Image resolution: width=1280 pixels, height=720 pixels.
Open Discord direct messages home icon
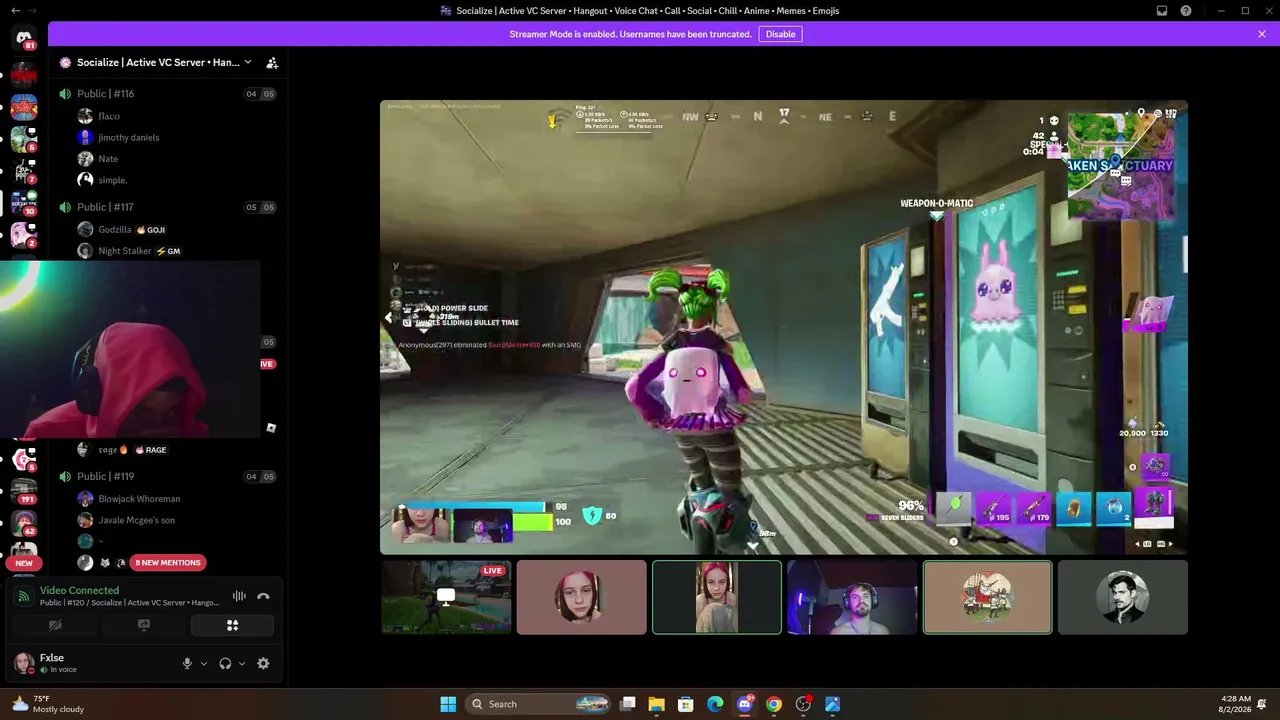[x=24, y=38]
